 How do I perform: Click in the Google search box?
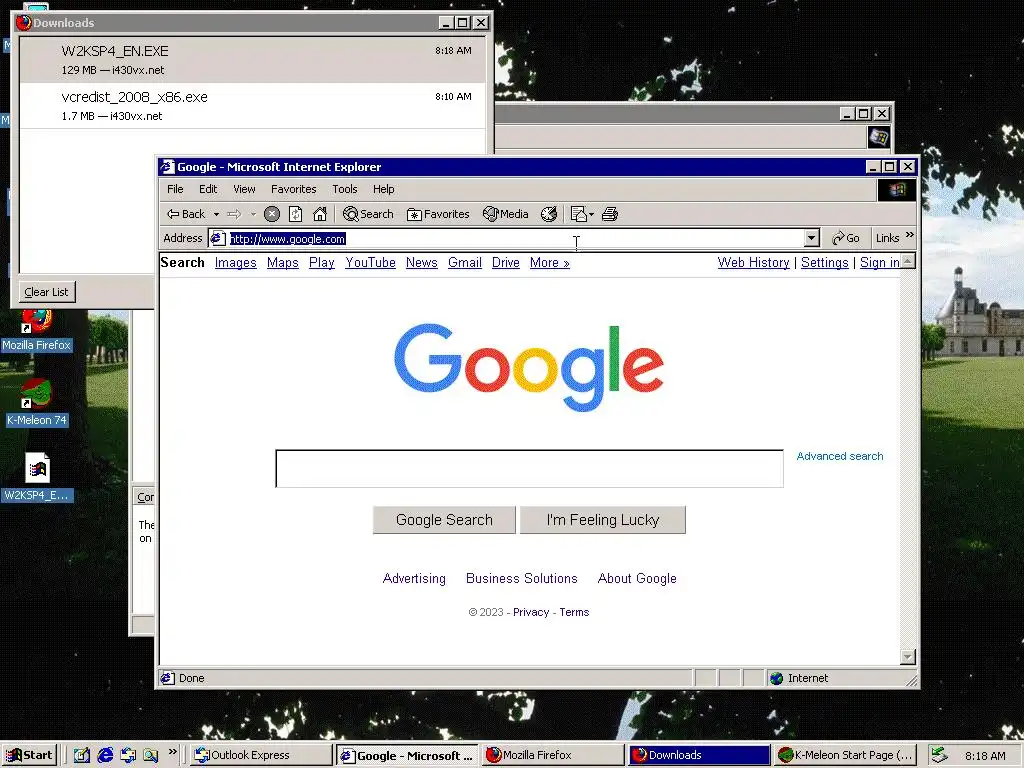point(530,468)
